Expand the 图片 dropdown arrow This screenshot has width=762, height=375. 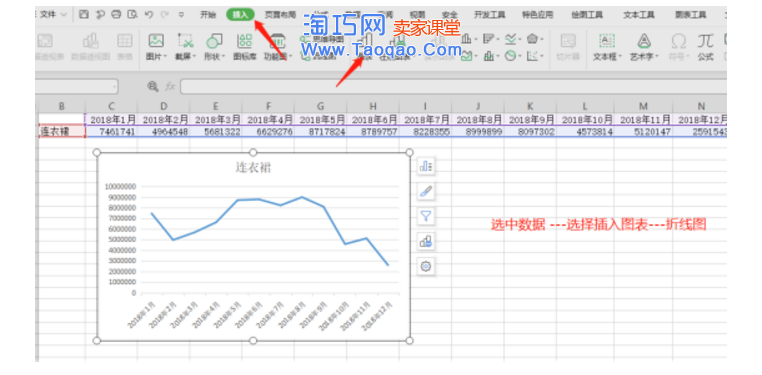165,57
